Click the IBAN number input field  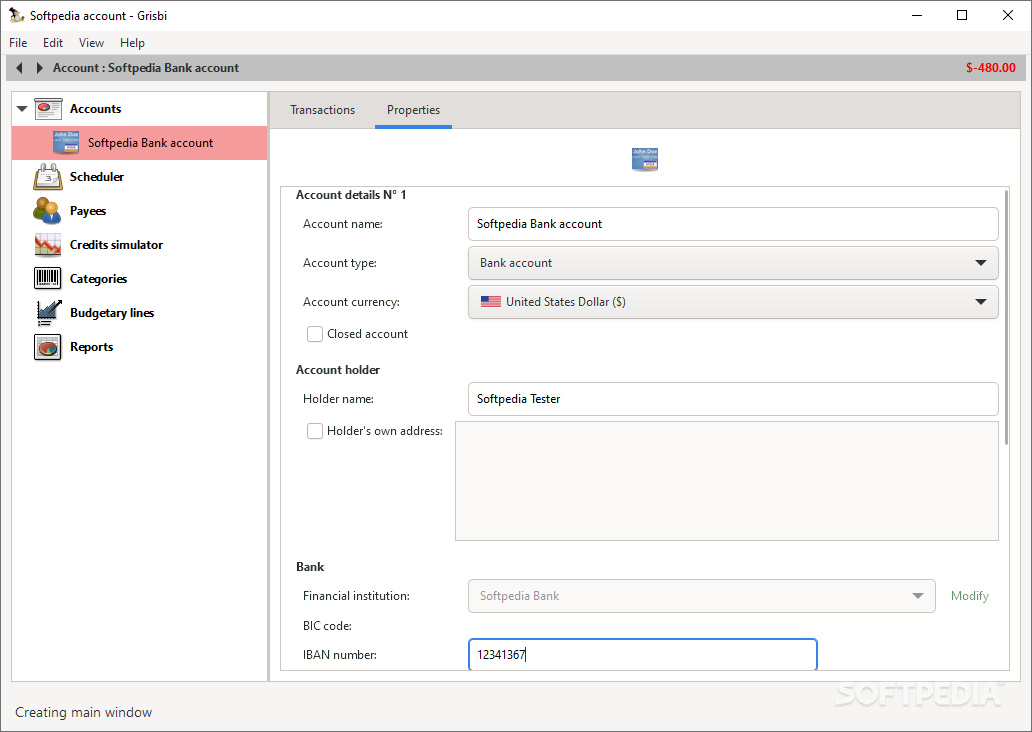(642, 654)
